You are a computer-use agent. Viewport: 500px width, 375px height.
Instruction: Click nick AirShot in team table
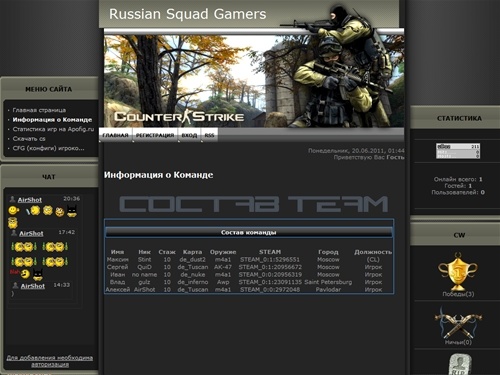(x=144, y=290)
